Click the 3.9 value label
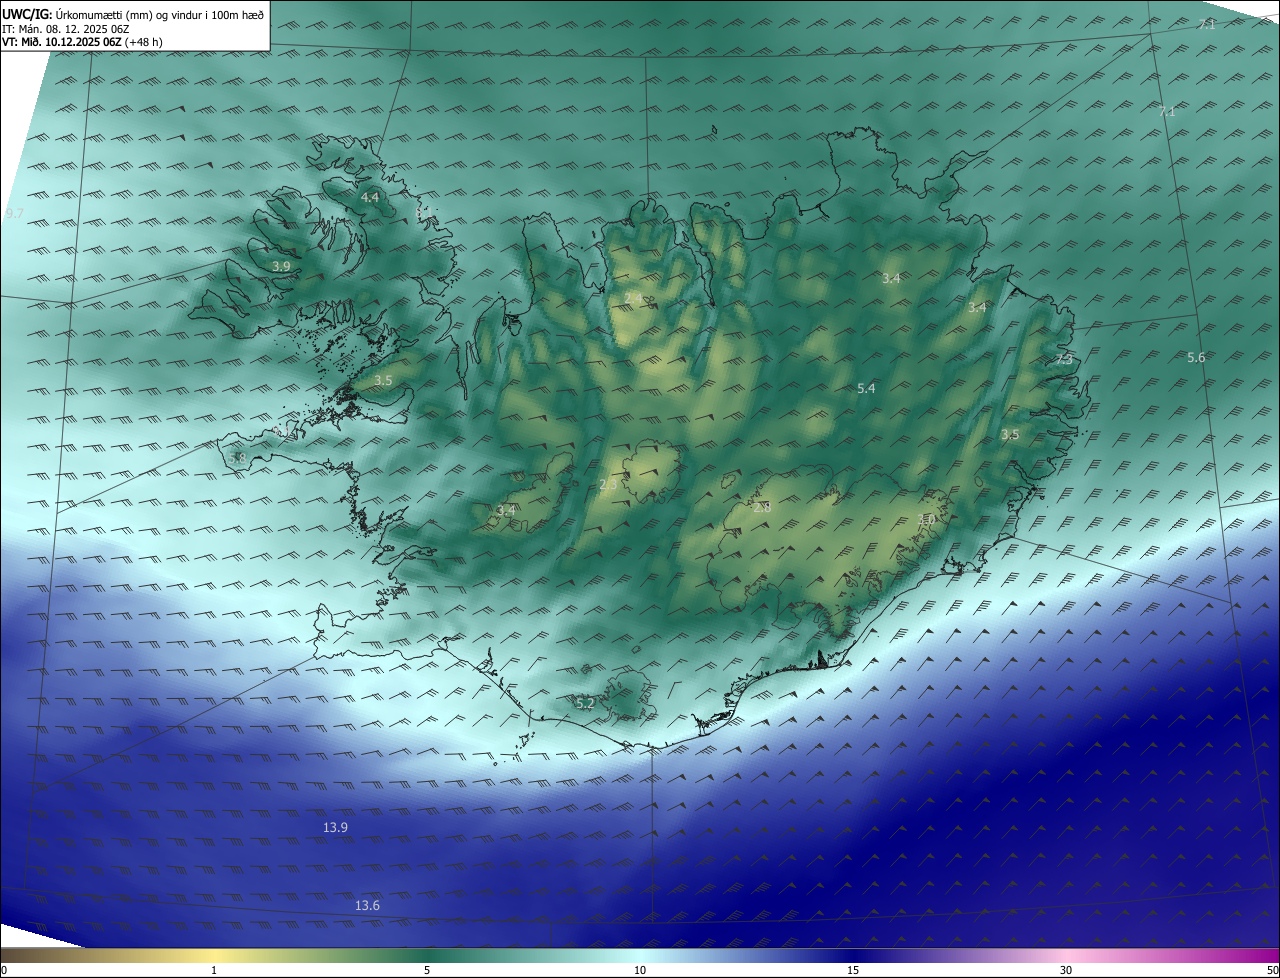This screenshot has width=1280, height=978. [281, 266]
